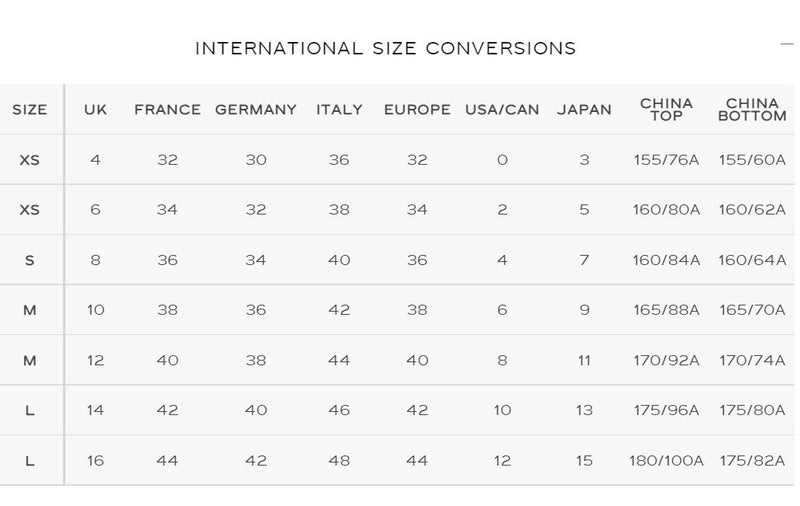
Task: Click the USA/CAN column header
Action: [502, 110]
